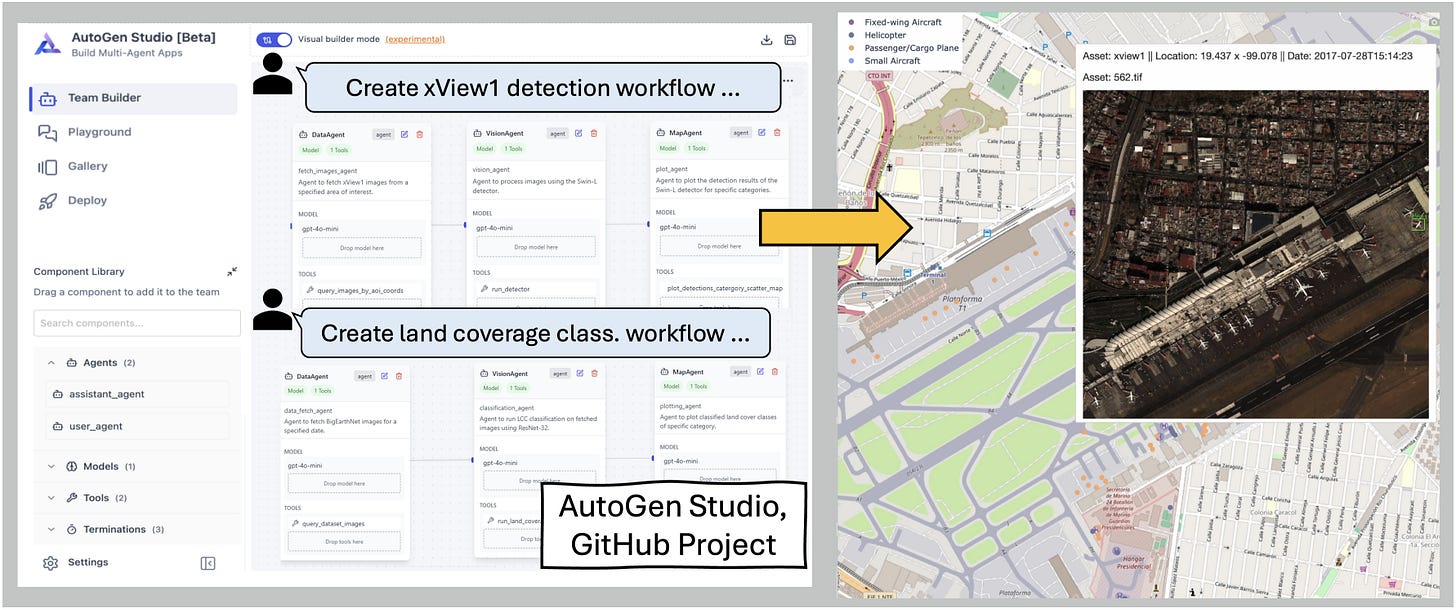
Task: Edit the classification_agent VisionAgent card
Action: 580,373
